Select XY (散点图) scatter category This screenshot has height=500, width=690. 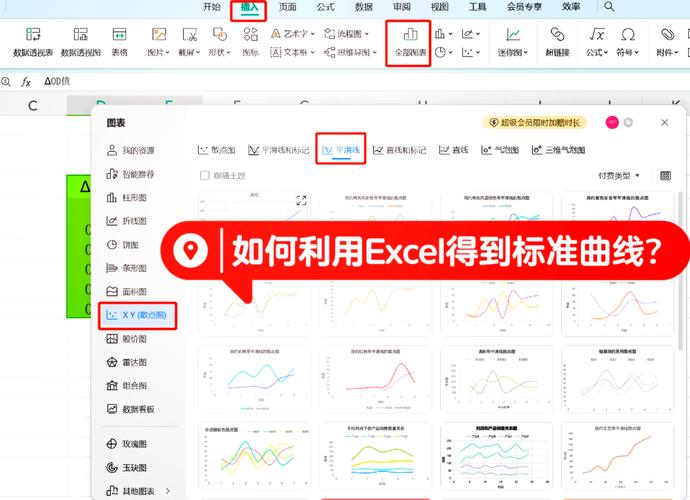(x=137, y=315)
